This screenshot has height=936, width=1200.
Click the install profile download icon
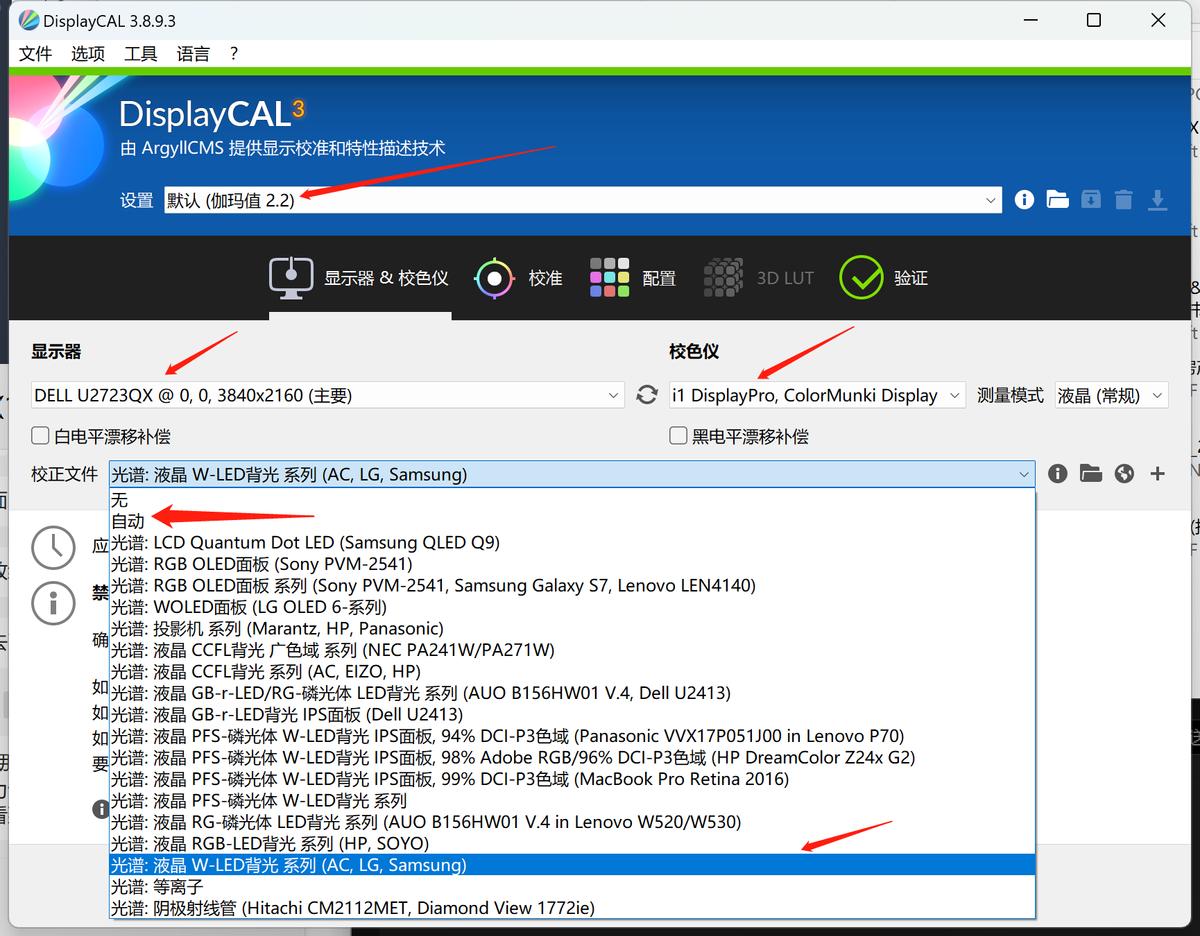[1157, 200]
